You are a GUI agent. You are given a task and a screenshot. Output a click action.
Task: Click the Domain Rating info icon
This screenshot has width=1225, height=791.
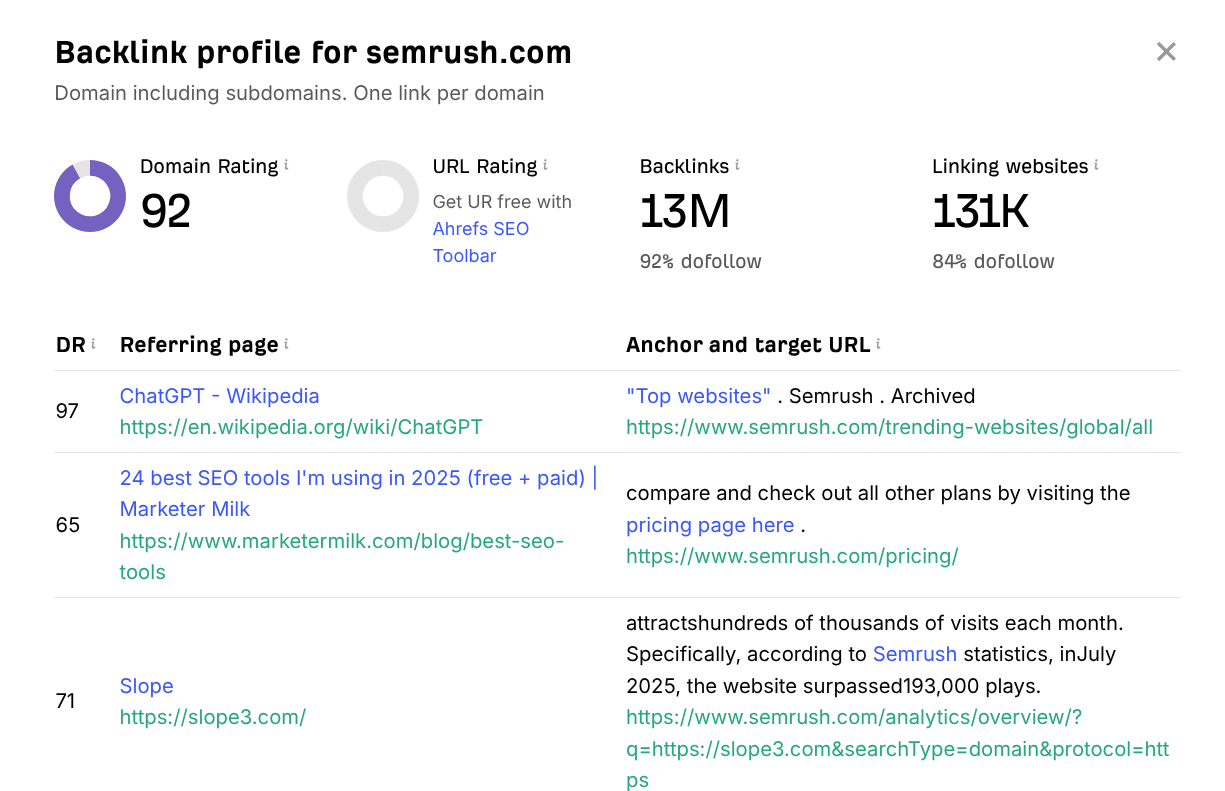(x=287, y=165)
